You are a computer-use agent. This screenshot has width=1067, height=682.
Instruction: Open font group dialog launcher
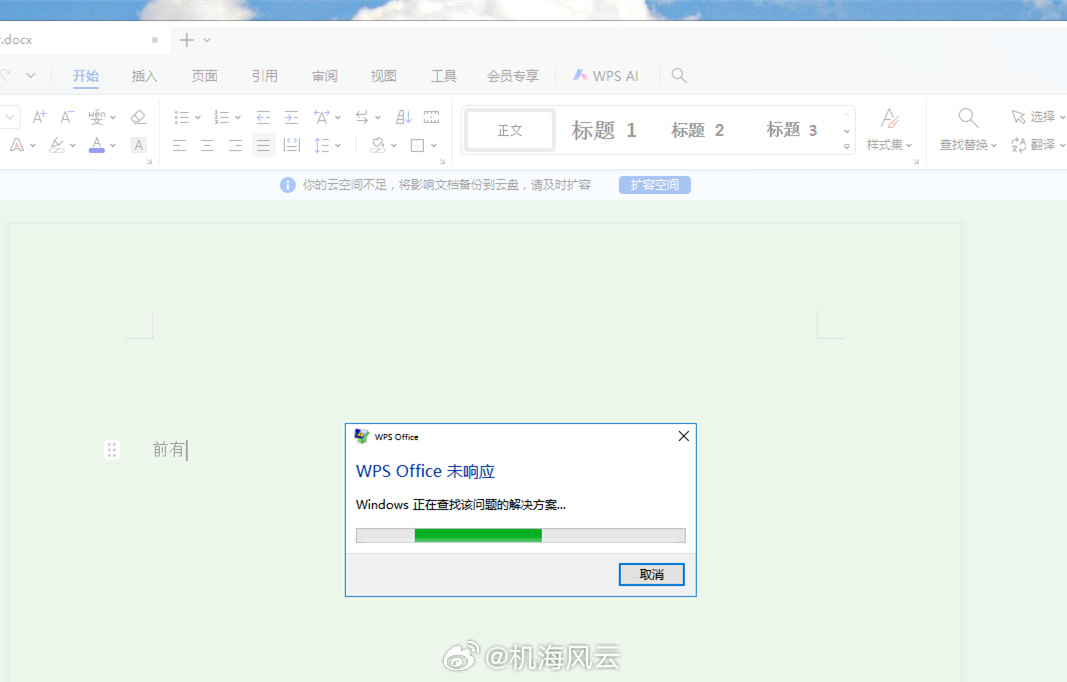149,161
